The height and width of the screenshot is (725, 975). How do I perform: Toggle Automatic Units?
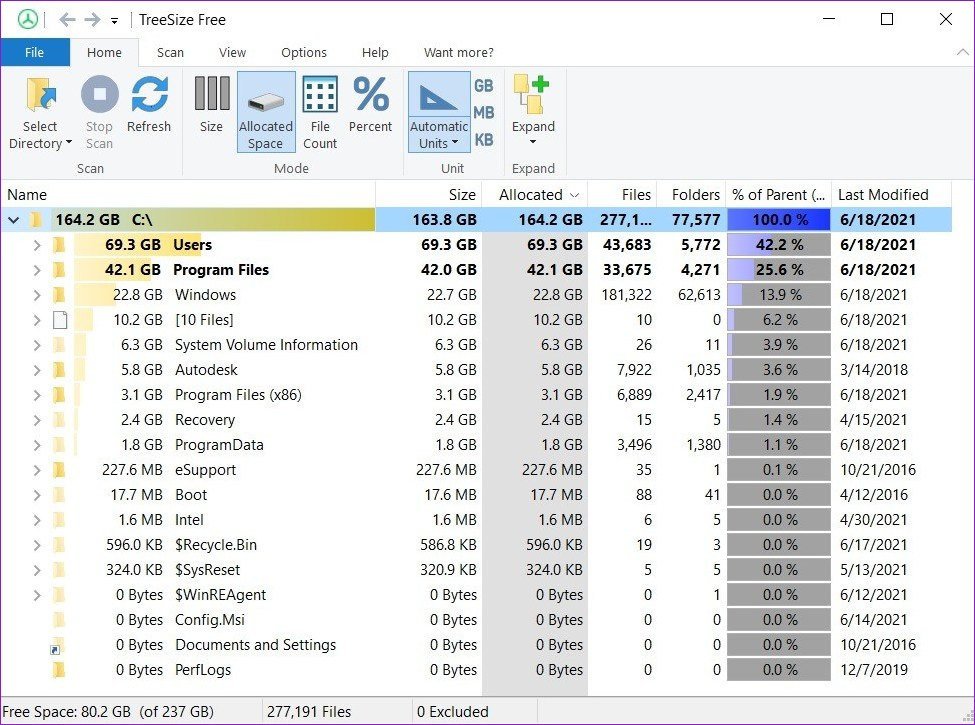[438, 112]
